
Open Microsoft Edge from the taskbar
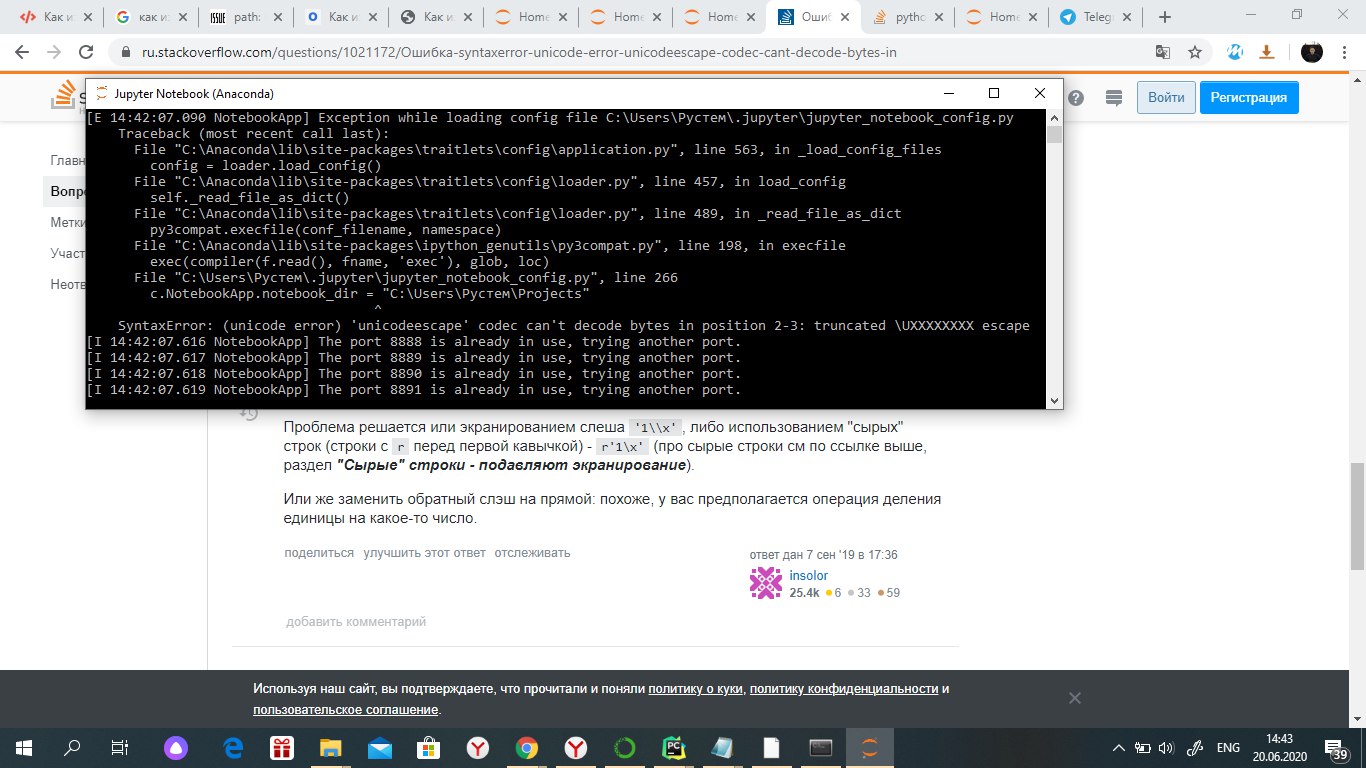point(233,747)
